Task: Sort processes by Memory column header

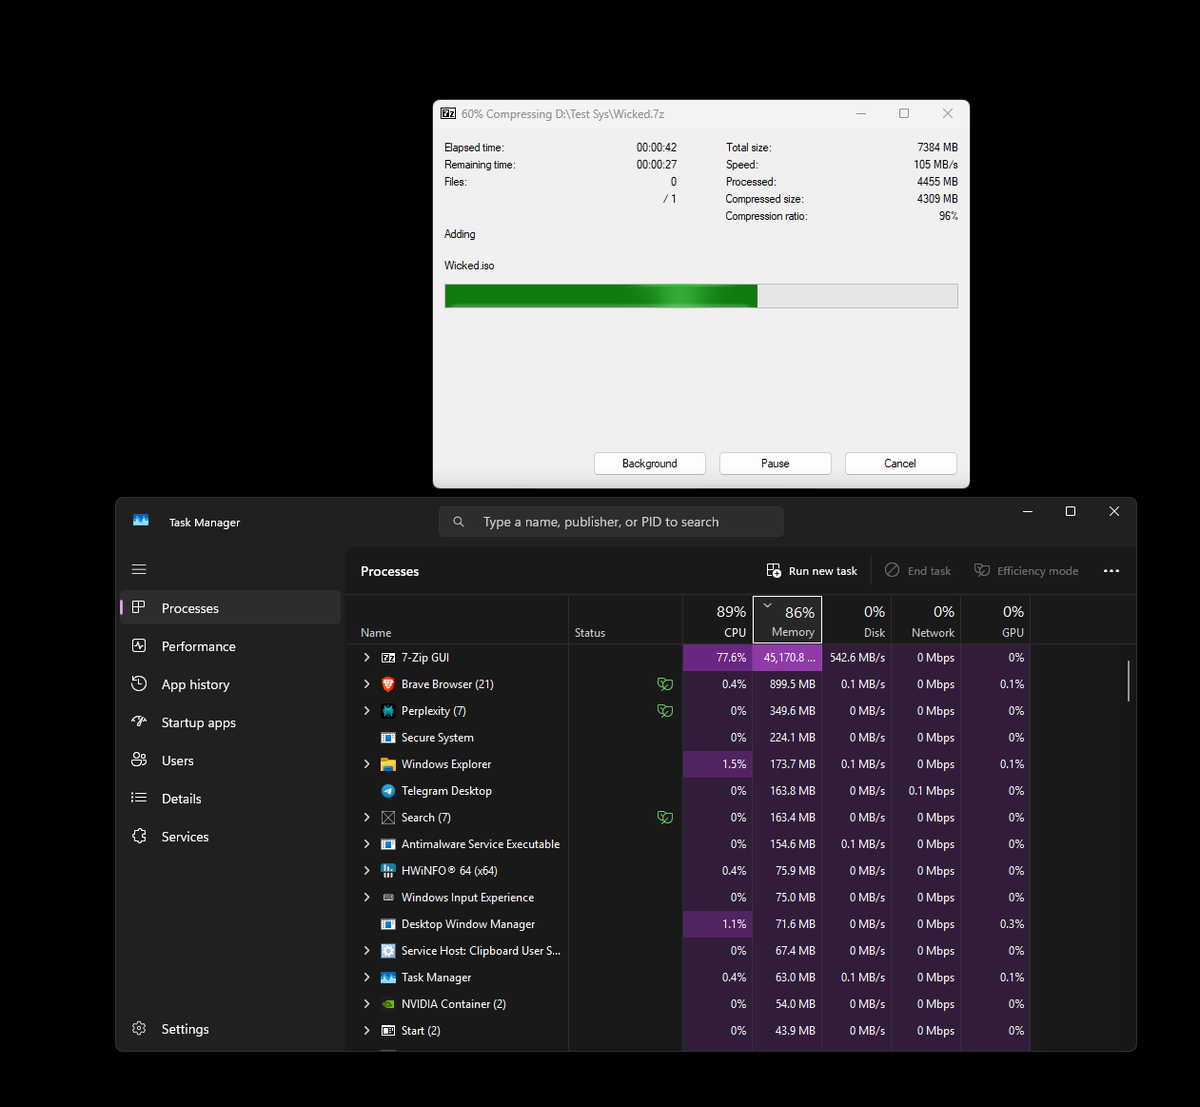Action: coord(787,620)
